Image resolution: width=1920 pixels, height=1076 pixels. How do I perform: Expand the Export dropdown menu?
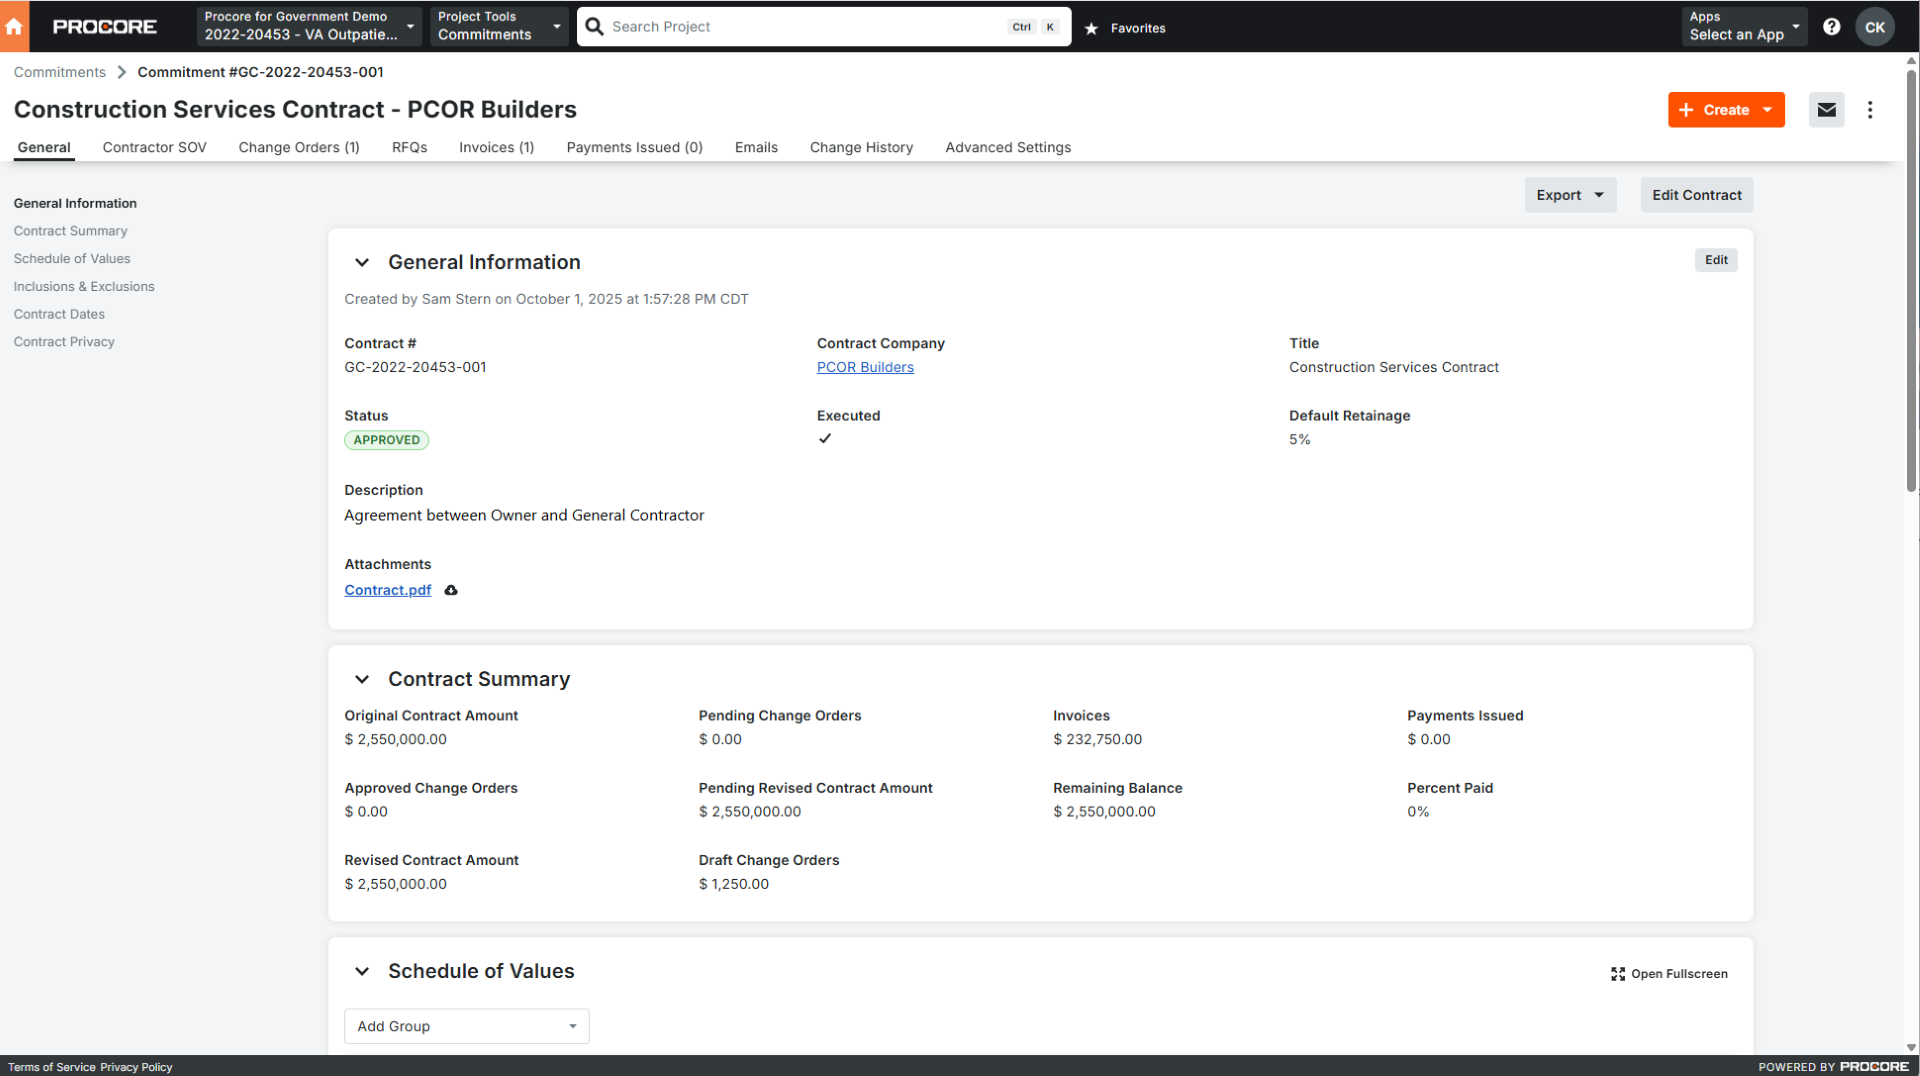click(x=1570, y=195)
